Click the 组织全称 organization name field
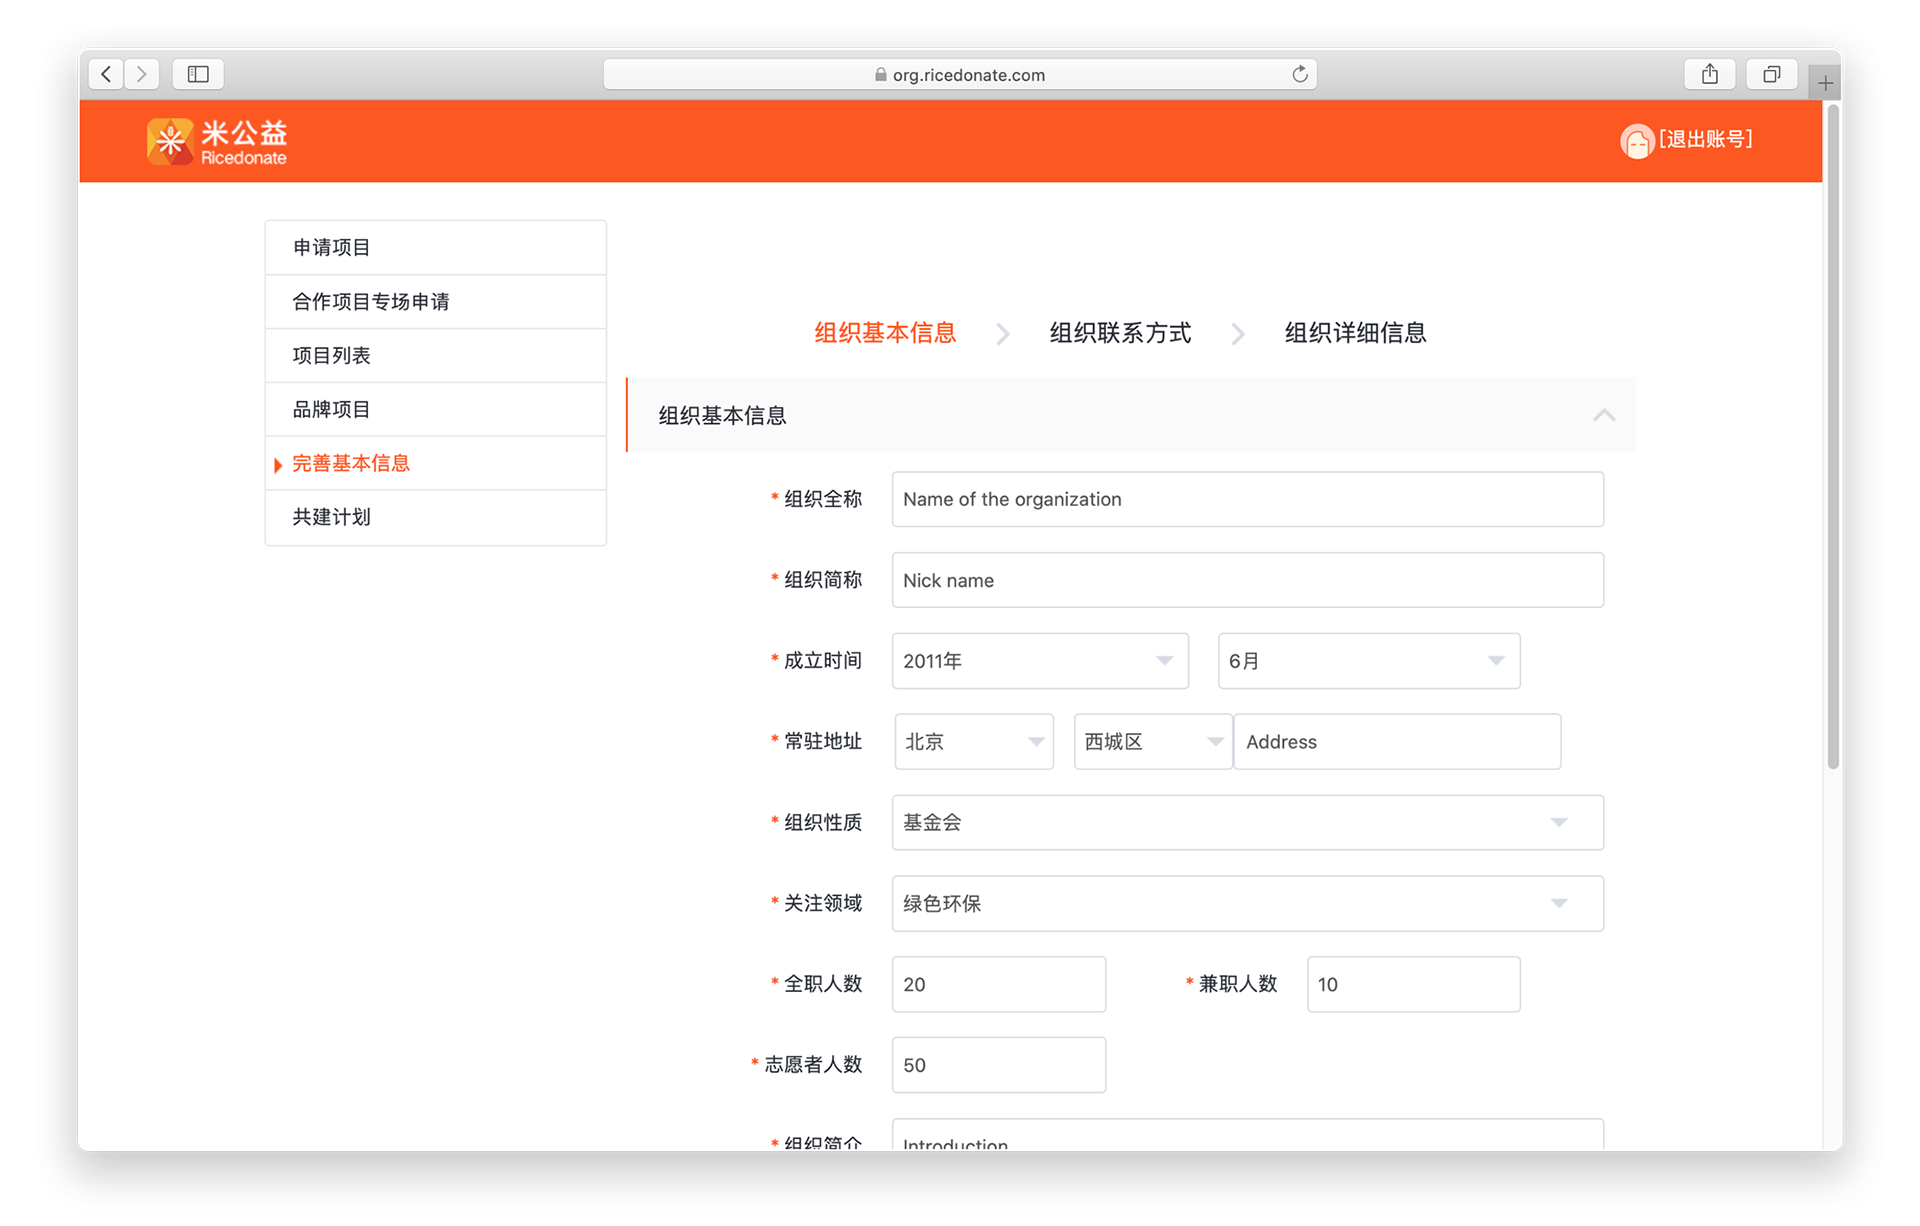Screen dimensions: 1920x1226 click(1247, 499)
